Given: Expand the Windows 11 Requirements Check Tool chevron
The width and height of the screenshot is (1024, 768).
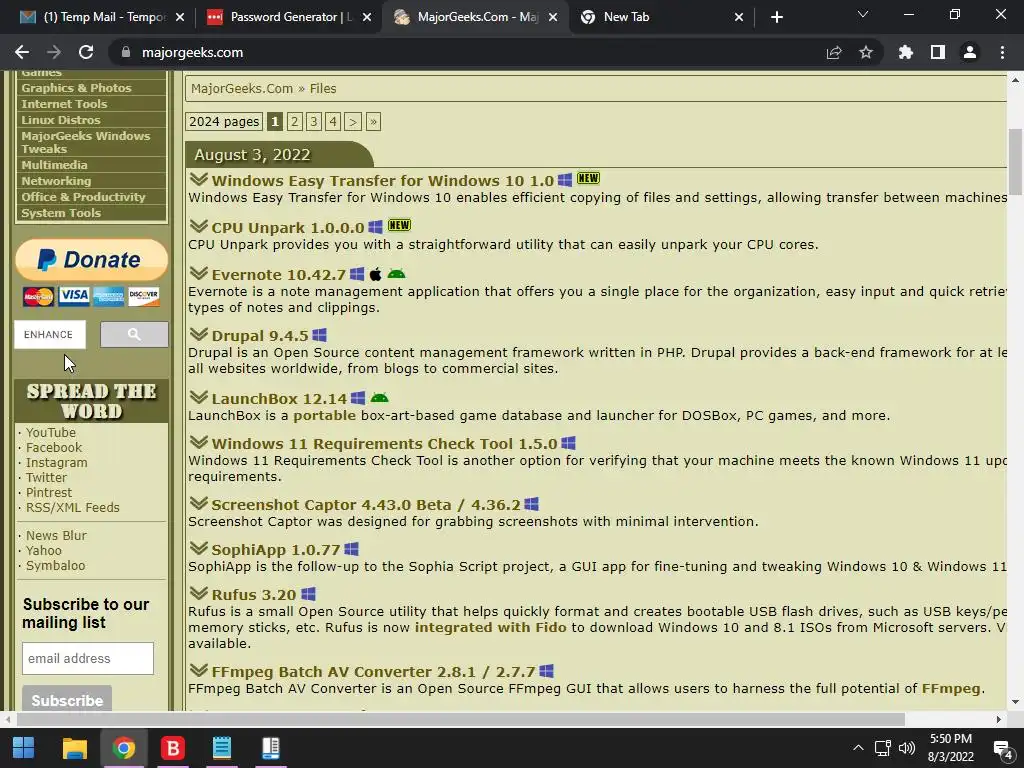Looking at the screenshot, I should pos(199,442).
